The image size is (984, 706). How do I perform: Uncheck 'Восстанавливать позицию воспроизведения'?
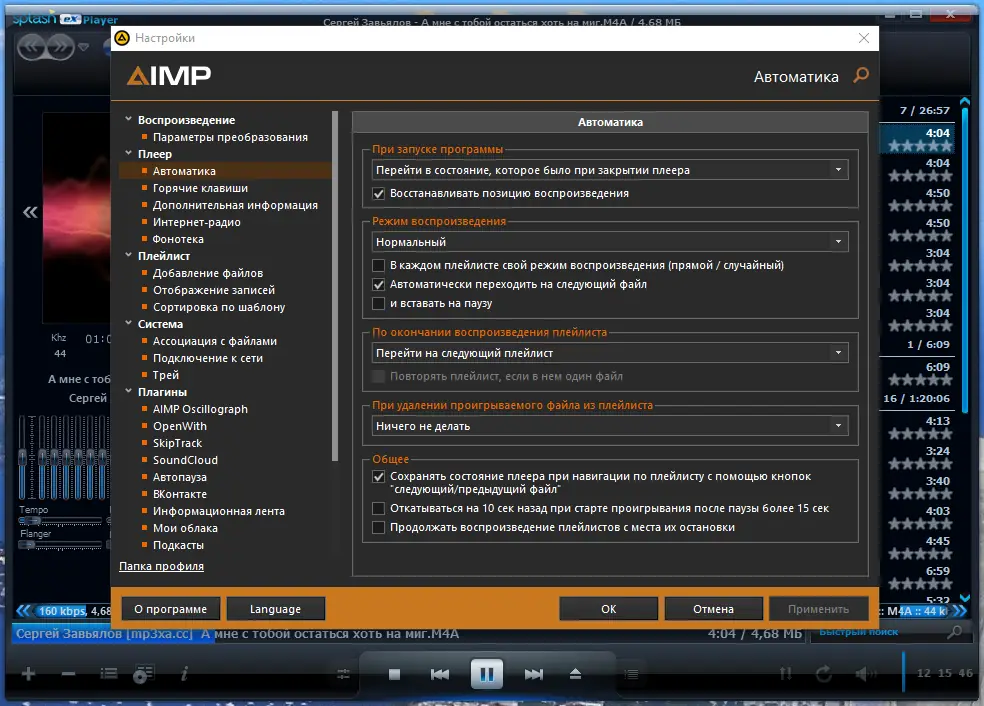point(378,193)
